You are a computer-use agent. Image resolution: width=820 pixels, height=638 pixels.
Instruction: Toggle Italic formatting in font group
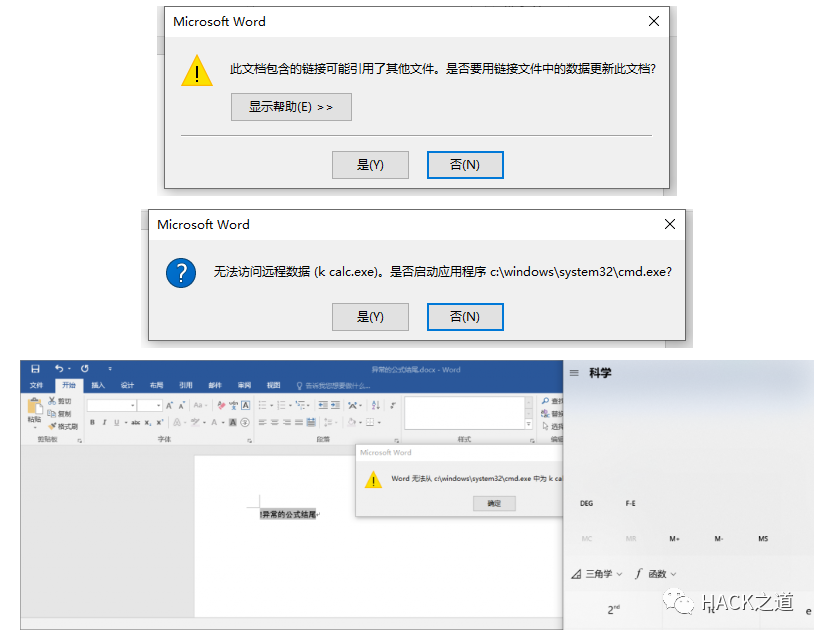coord(104,423)
